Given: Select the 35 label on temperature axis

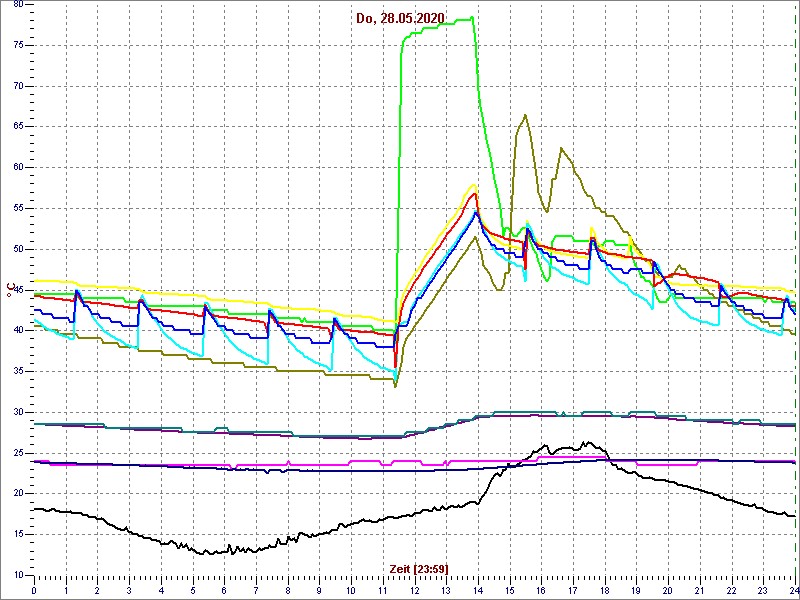Looking at the screenshot, I should tap(18, 371).
